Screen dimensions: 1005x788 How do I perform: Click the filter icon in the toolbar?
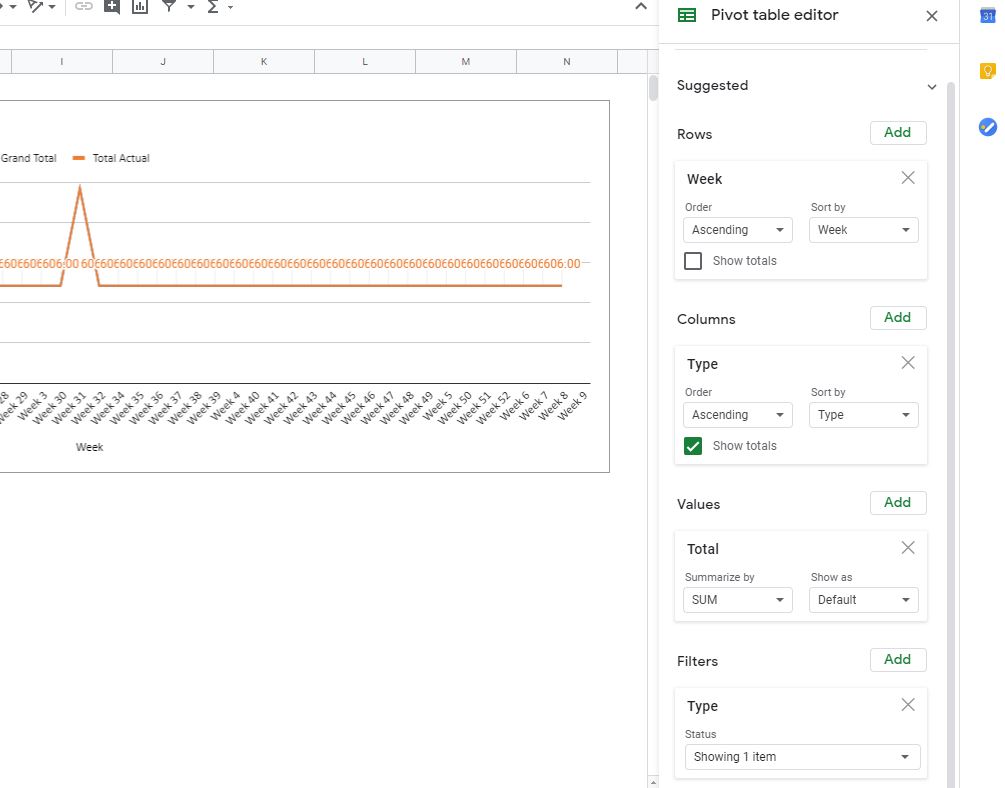click(x=171, y=7)
